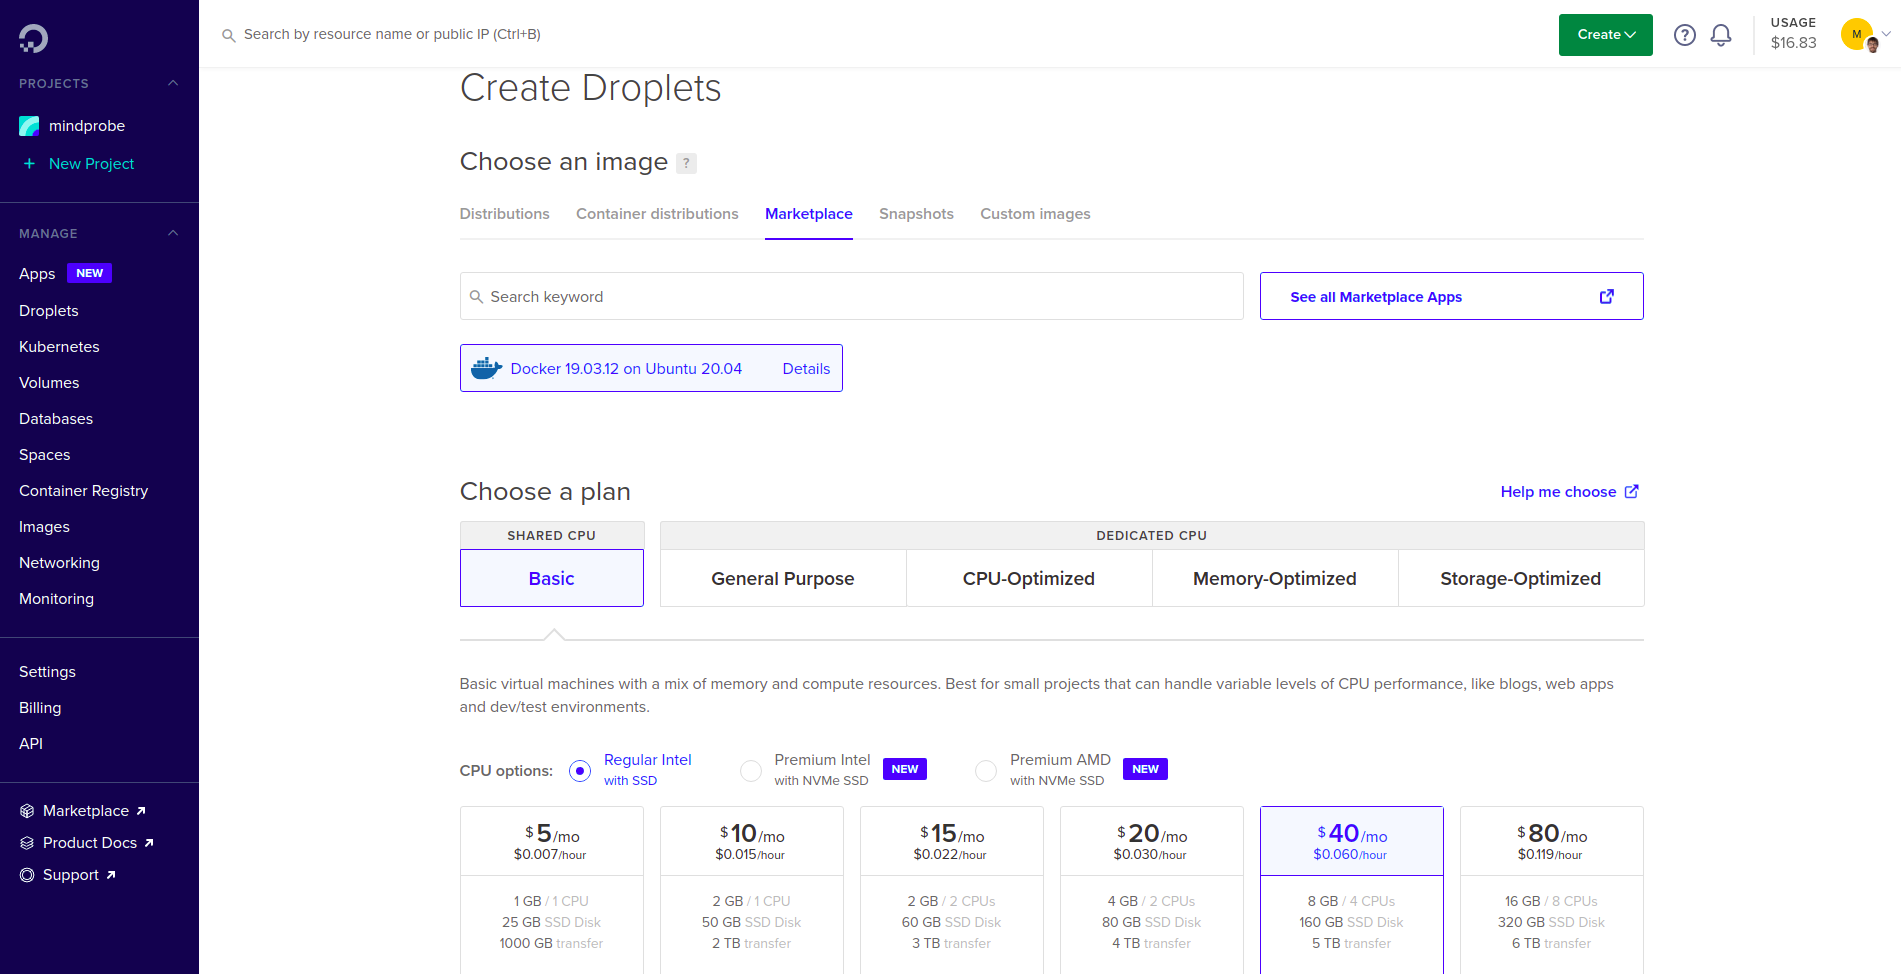This screenshot has height=974, width=1901.
Task: Click the external link icon beside Help me choose
Action: coord(1632,491)
